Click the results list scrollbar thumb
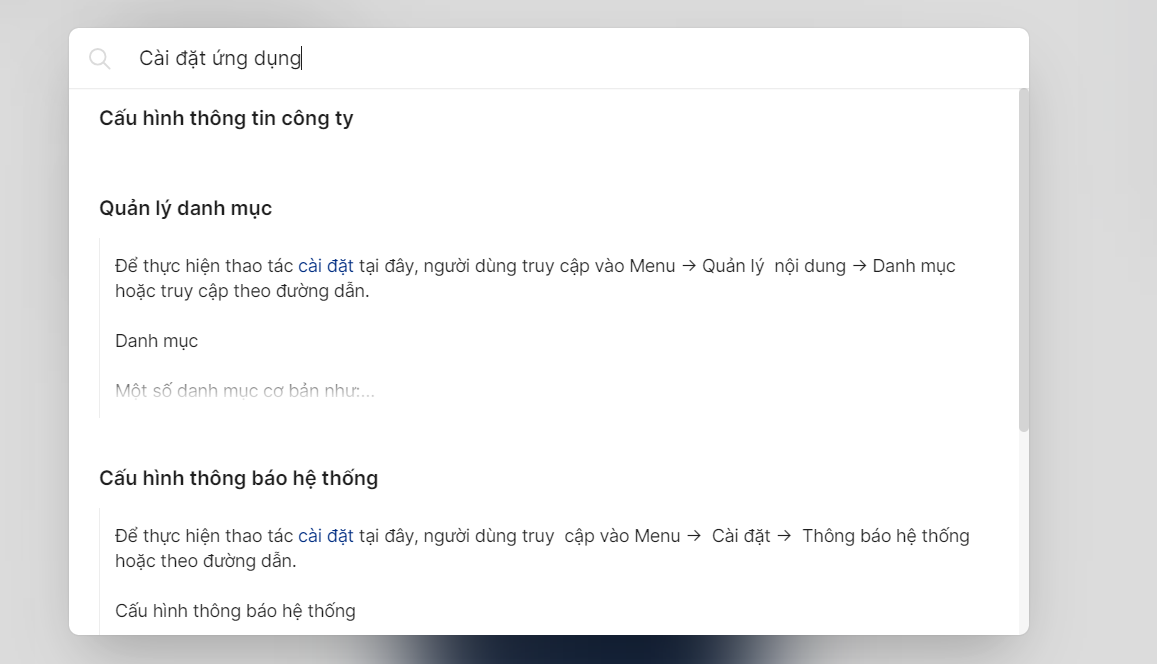 pyautogui.click(x=1023, y=260)
